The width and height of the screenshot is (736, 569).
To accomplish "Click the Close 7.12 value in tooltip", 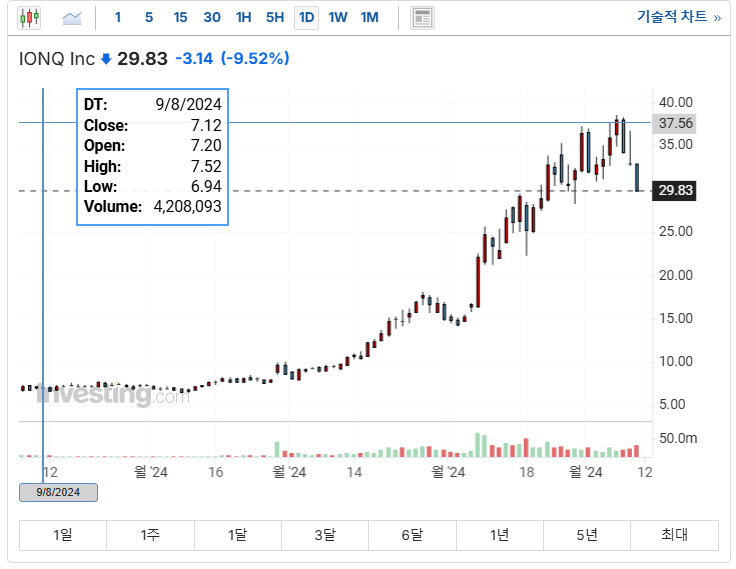I will pyautogui.click(x=206, y=125).
